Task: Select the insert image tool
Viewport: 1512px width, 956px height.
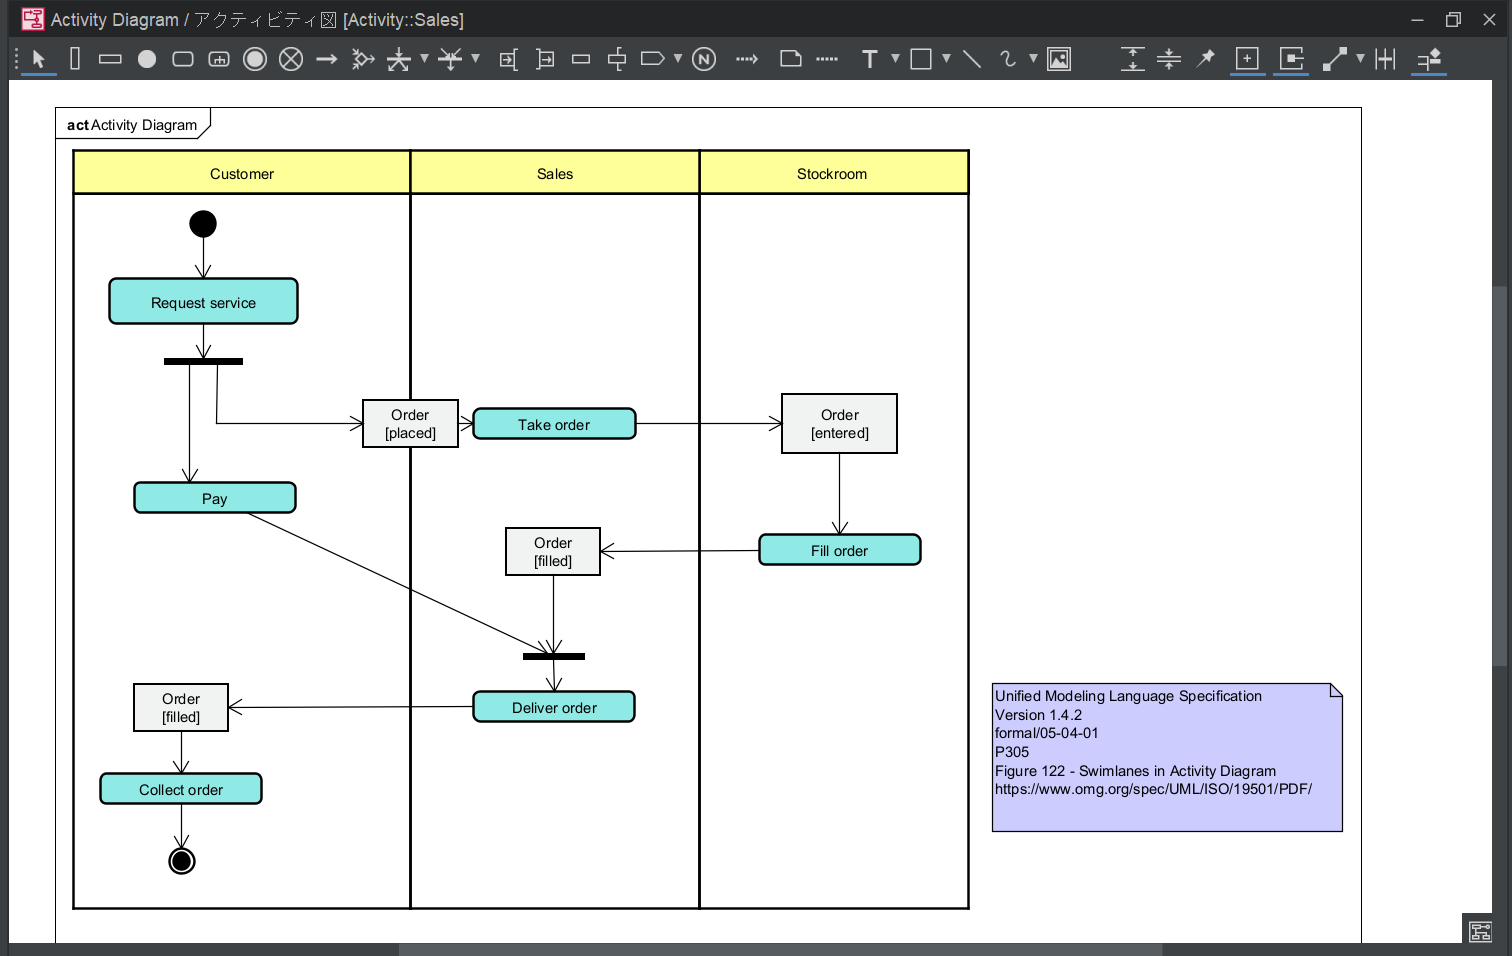Action: coord(1059,59)
